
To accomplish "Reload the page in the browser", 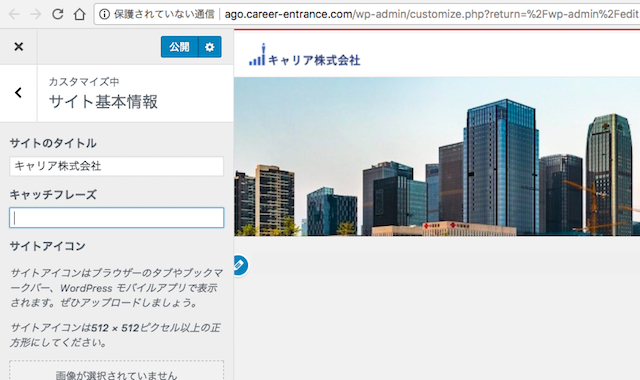I will click(x=58, y=14).
